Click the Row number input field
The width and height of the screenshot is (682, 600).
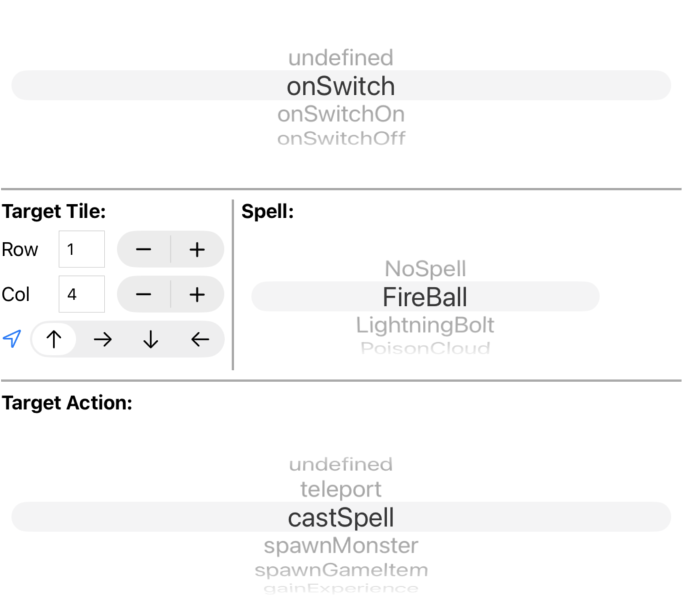(81, 249)
